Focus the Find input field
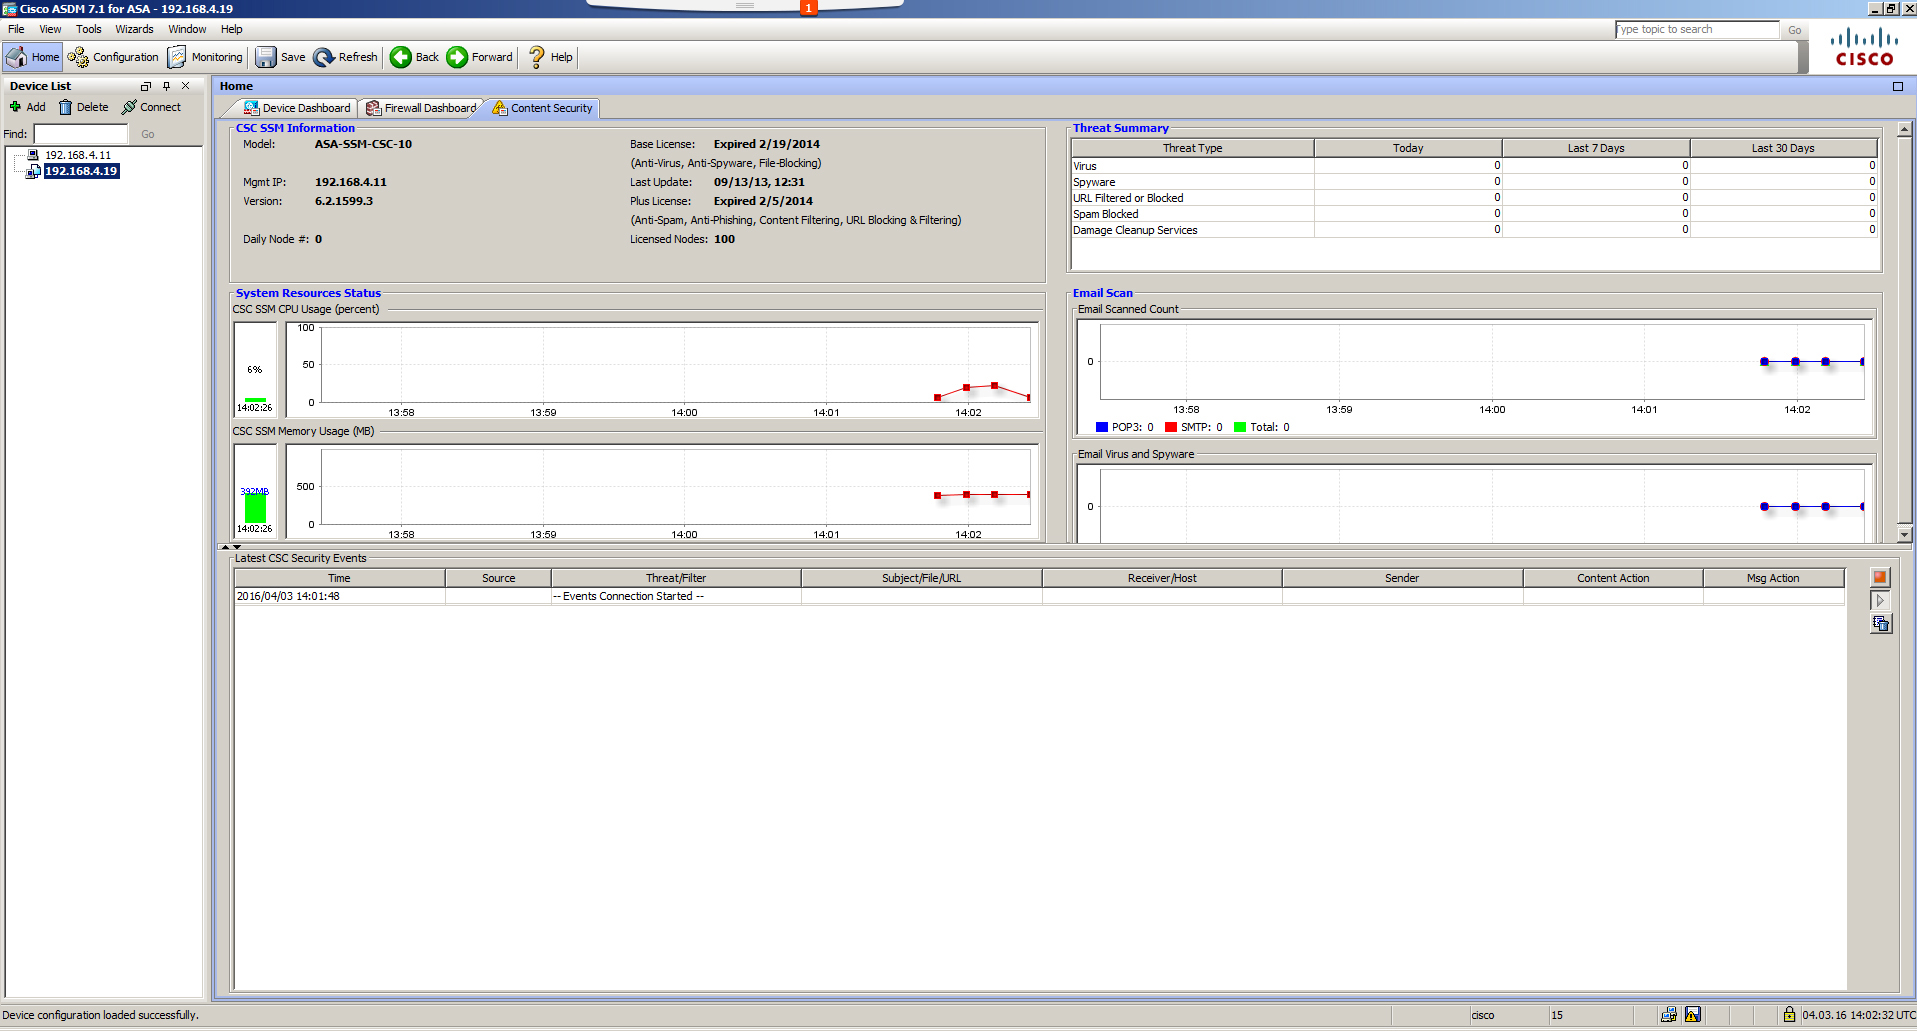Viewport: 1917px width, 1031px height. (81, 134)
